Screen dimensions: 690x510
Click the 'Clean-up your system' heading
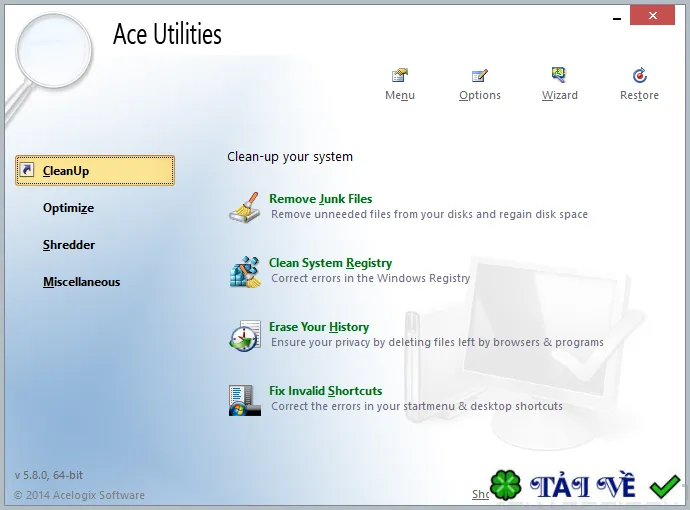(290, 157)
